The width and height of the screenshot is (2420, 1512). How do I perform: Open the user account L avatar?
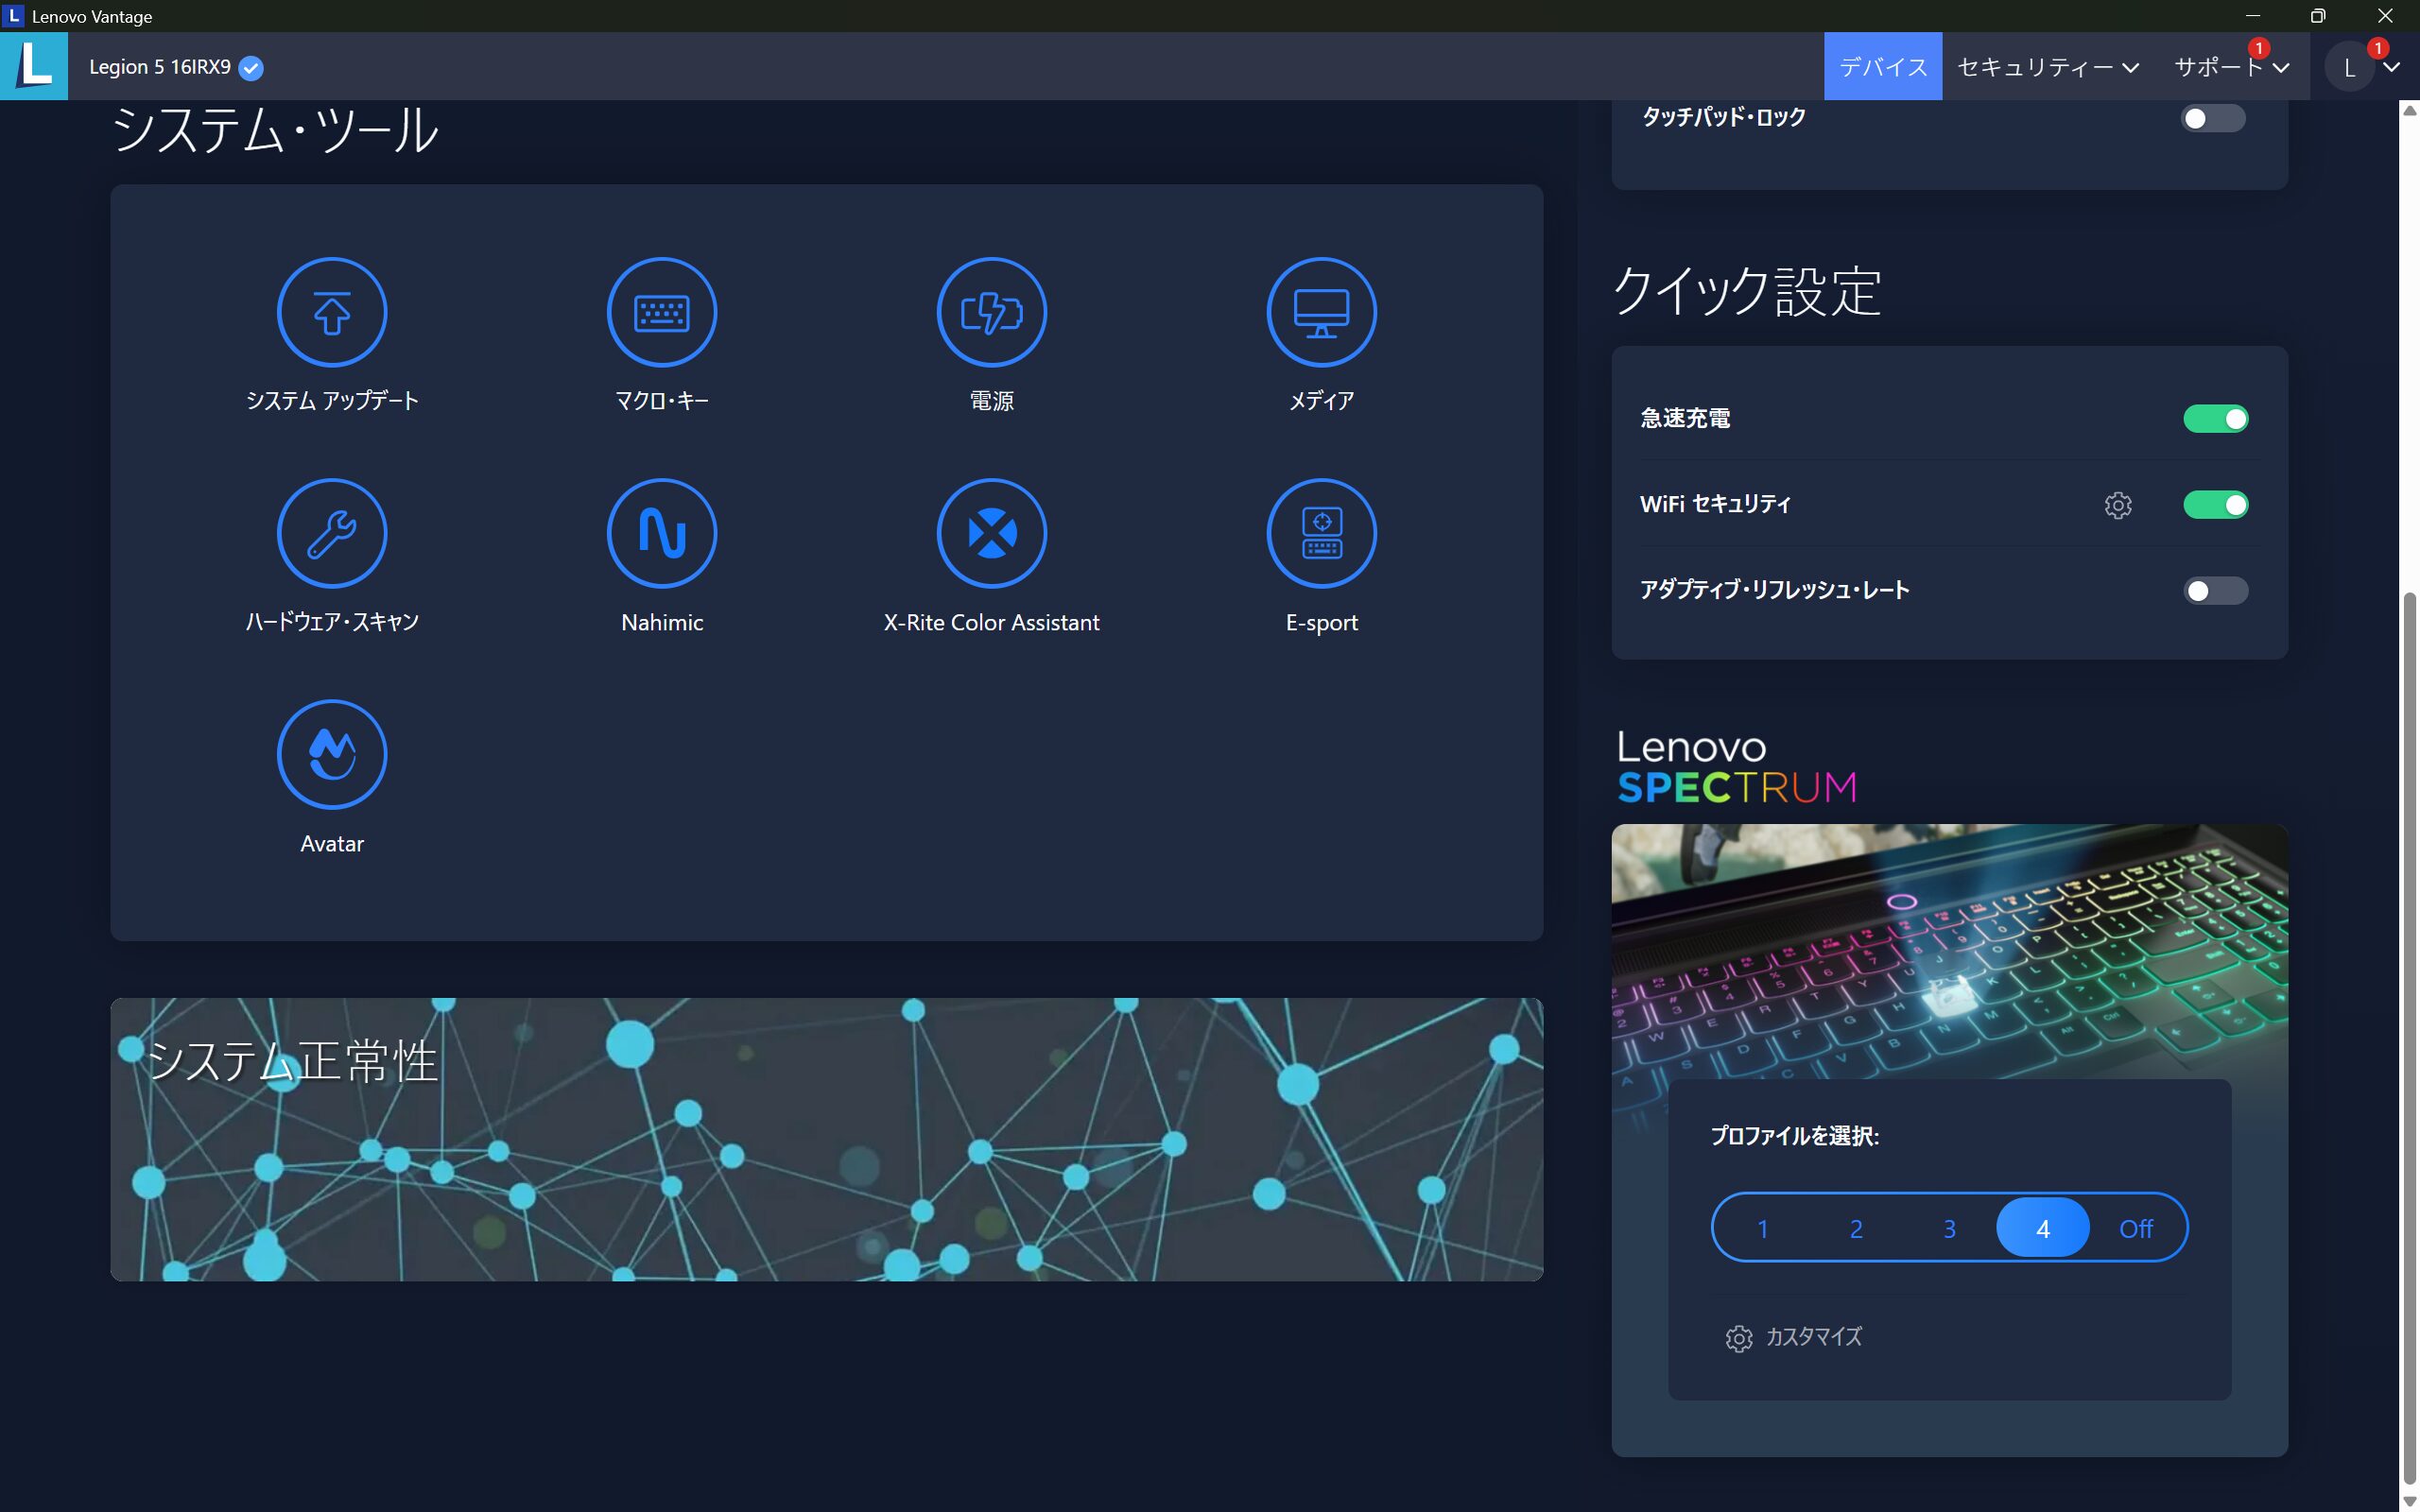point(2350,67)
